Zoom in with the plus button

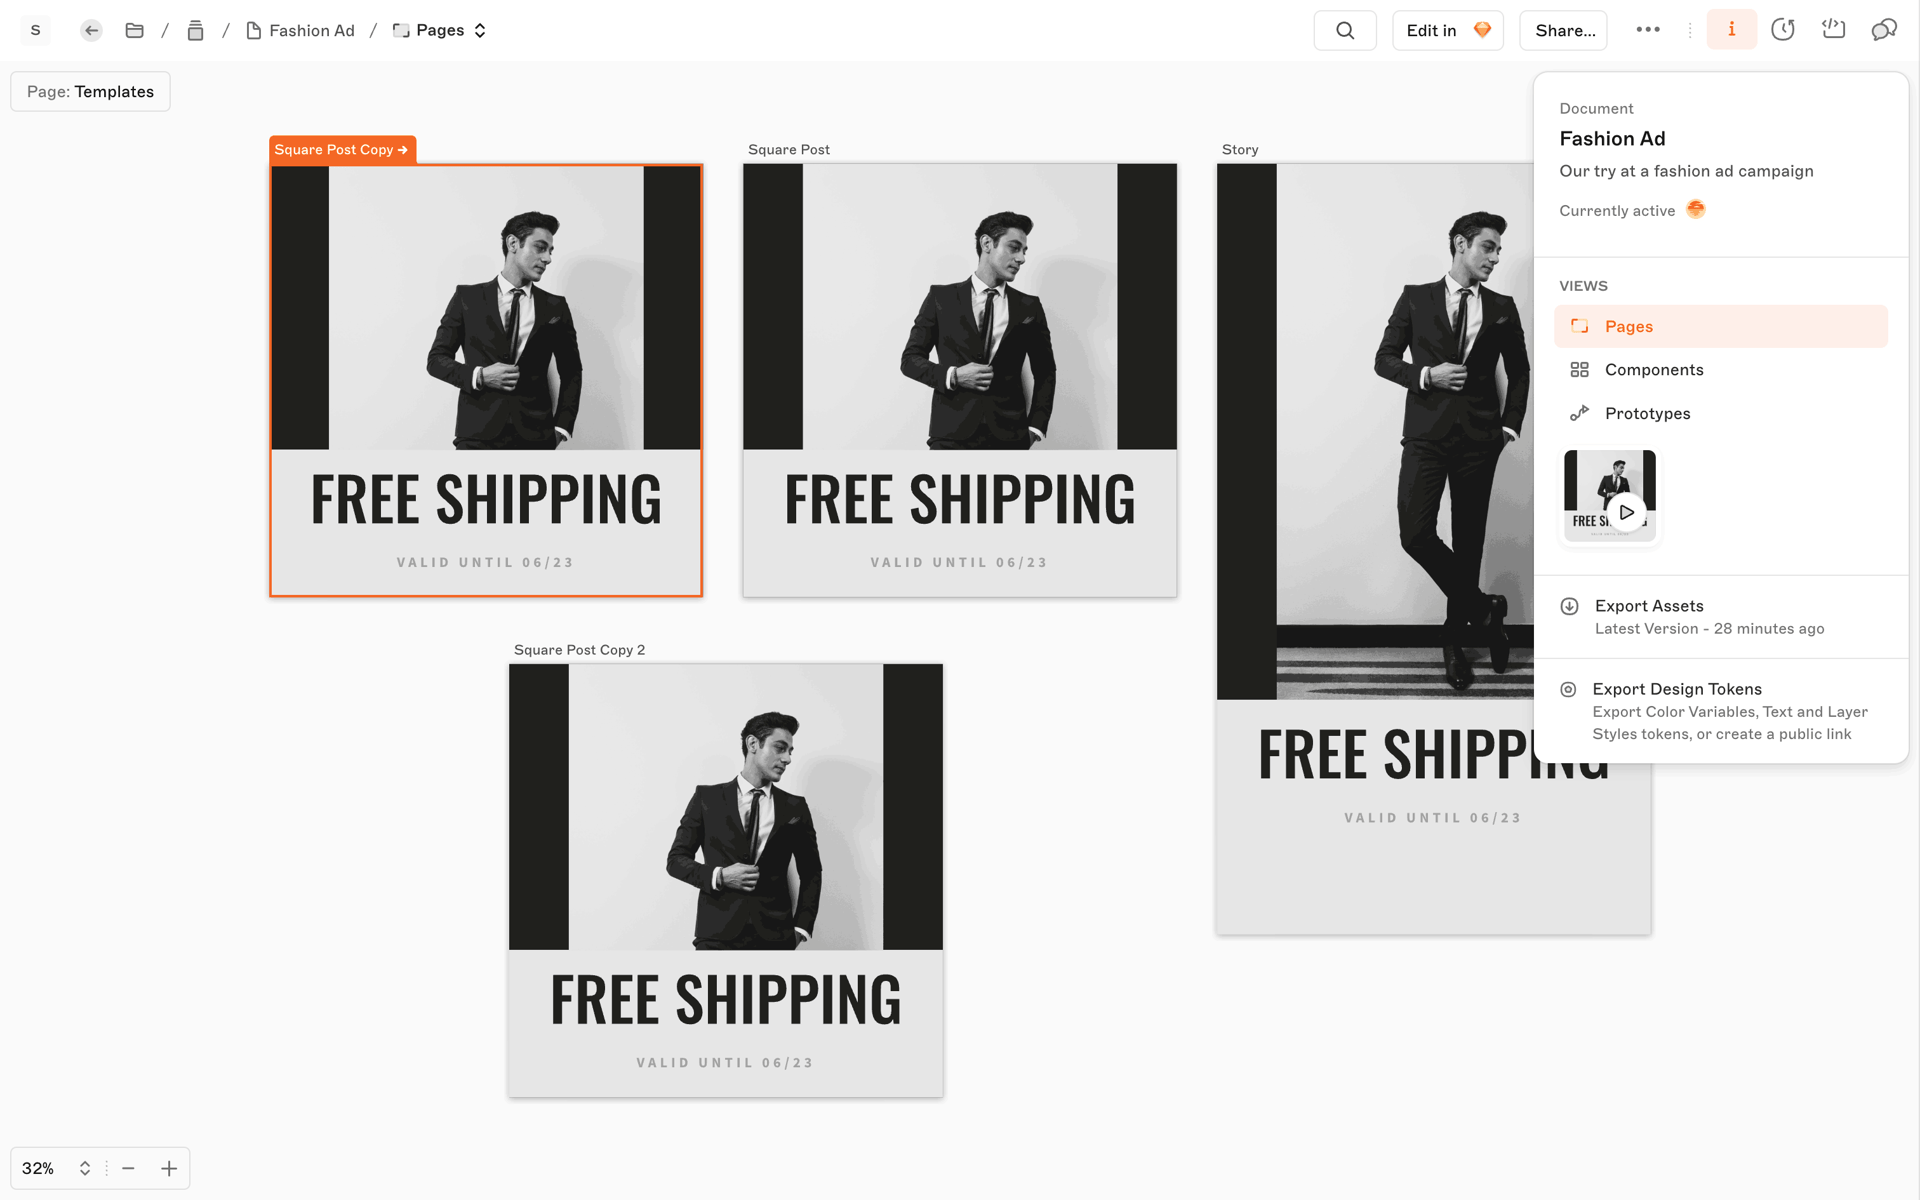point(169,1168)
